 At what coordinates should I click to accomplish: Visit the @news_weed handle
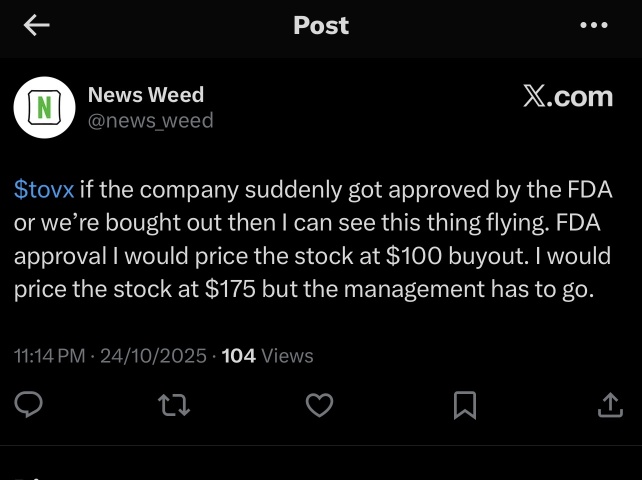[150, 120]
